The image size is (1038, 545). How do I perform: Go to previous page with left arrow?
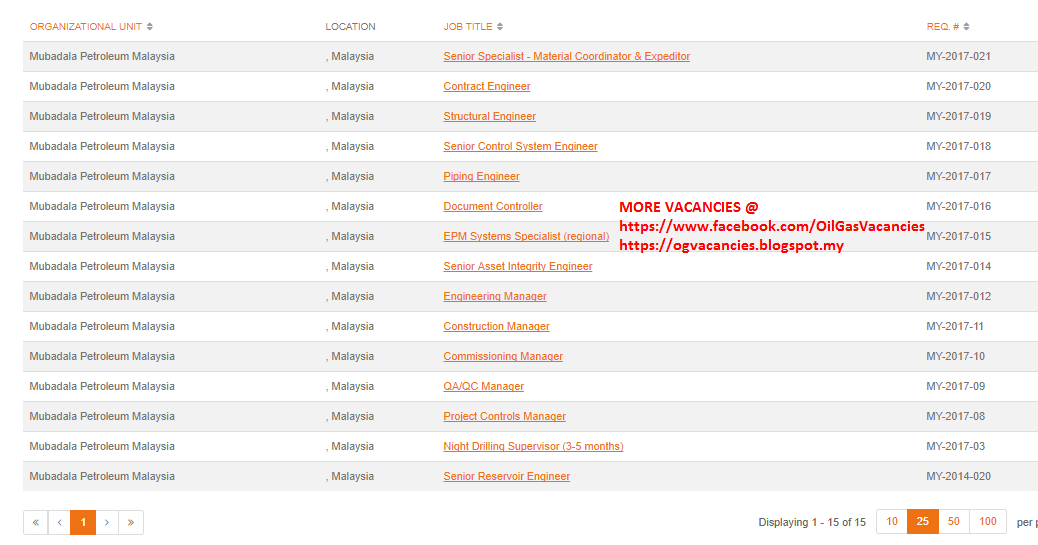(x=59, y=522)
